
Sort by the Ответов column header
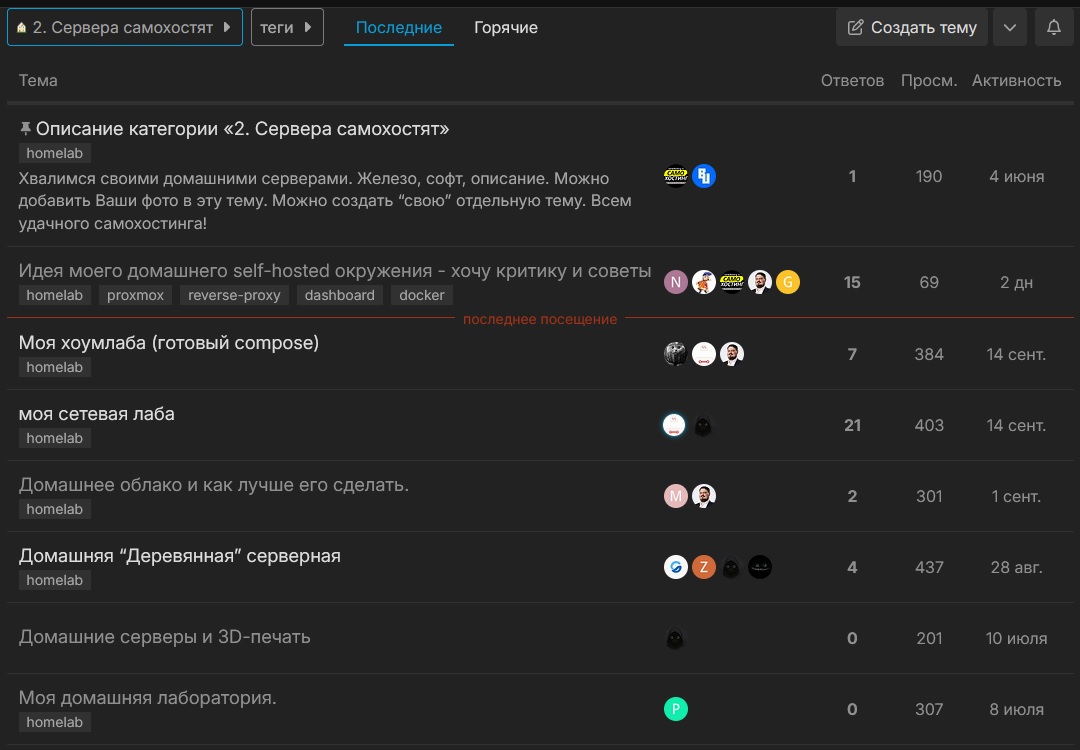tap(852, 81)
